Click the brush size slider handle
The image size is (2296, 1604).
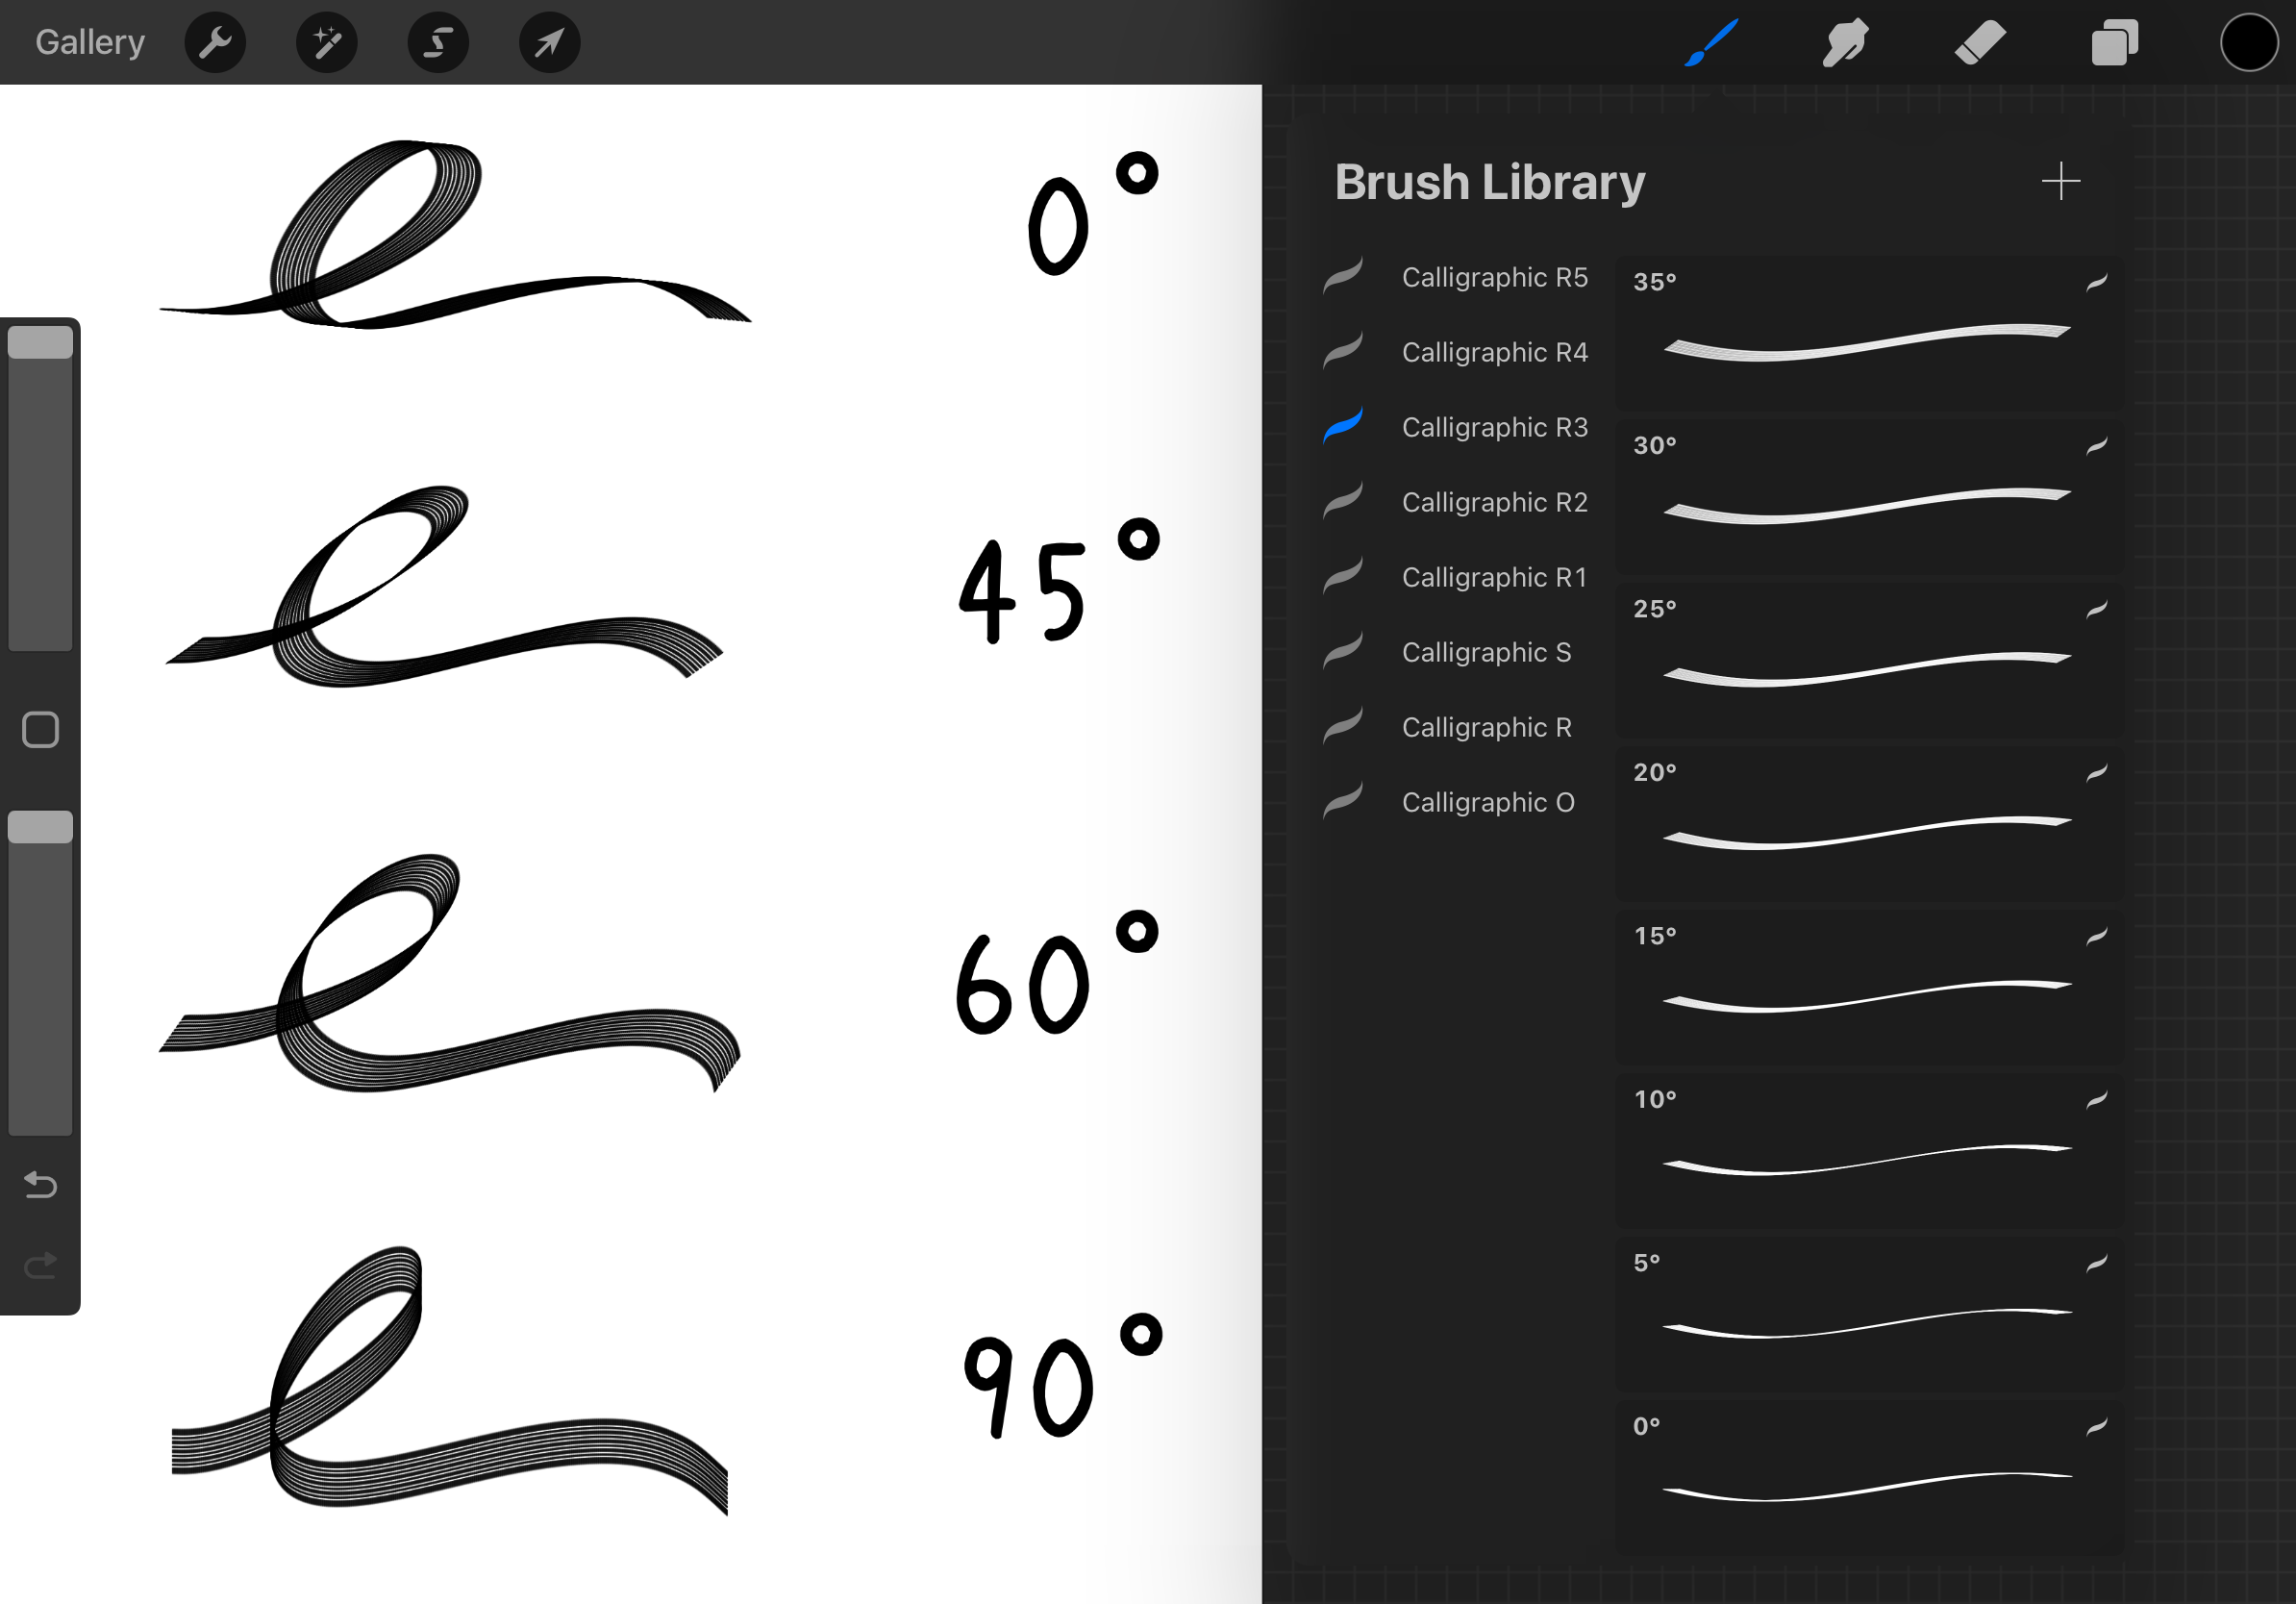coord(40,343)
